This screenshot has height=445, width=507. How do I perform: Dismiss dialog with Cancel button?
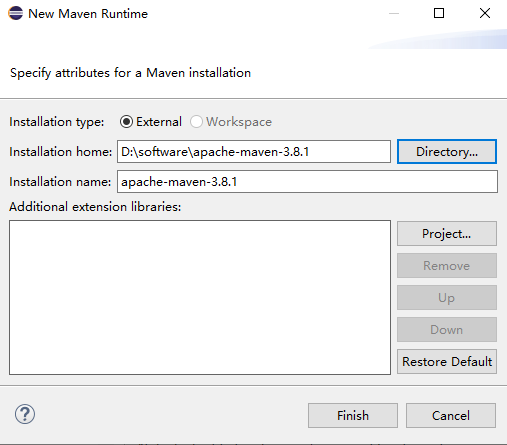[451, 416]
